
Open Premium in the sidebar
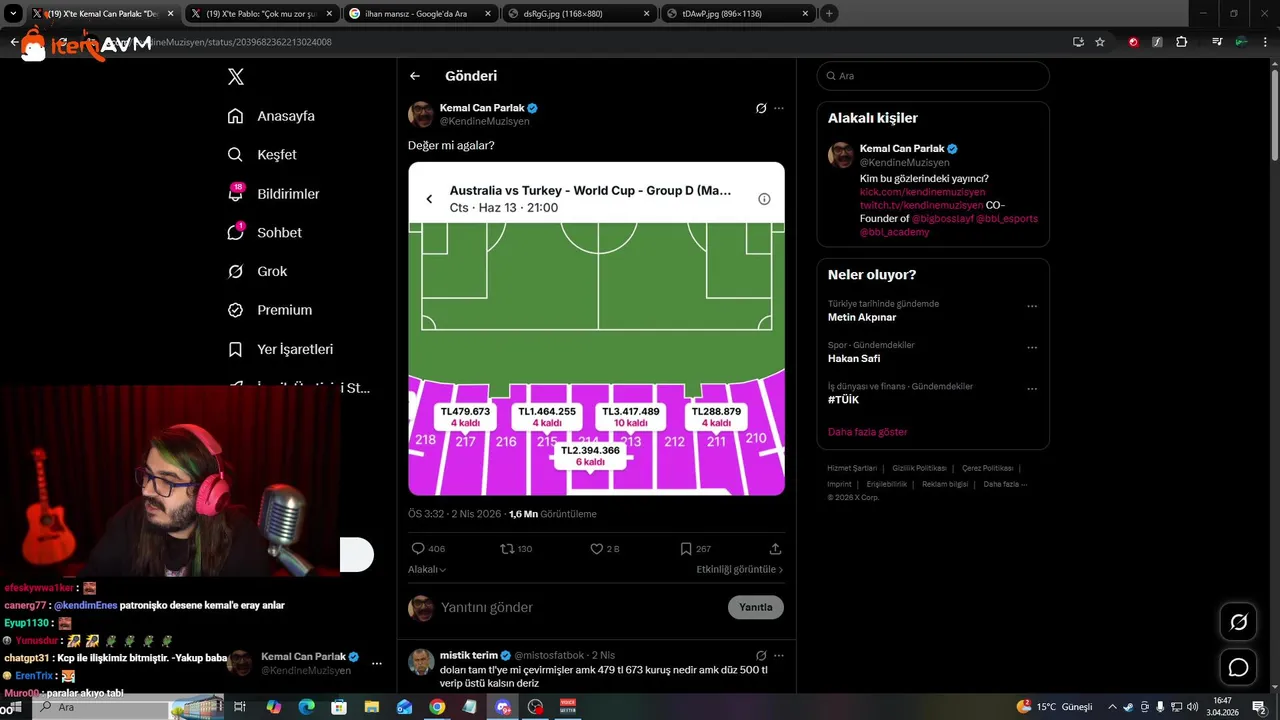click(x=270, y=310)
